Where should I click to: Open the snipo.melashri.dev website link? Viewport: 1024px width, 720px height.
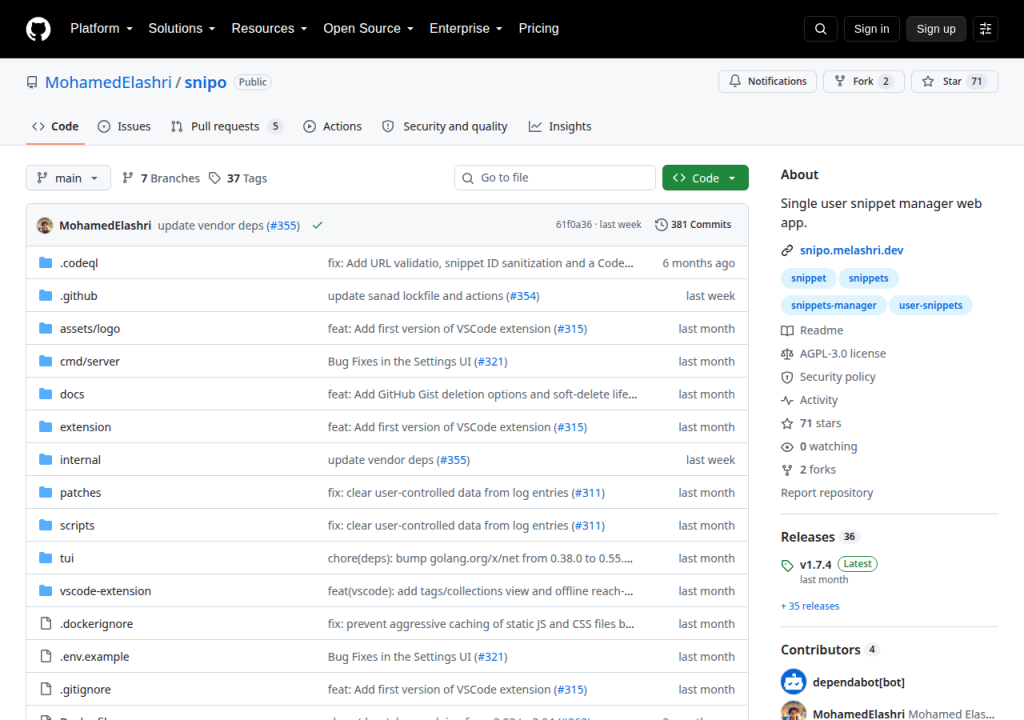pos(852,250)
